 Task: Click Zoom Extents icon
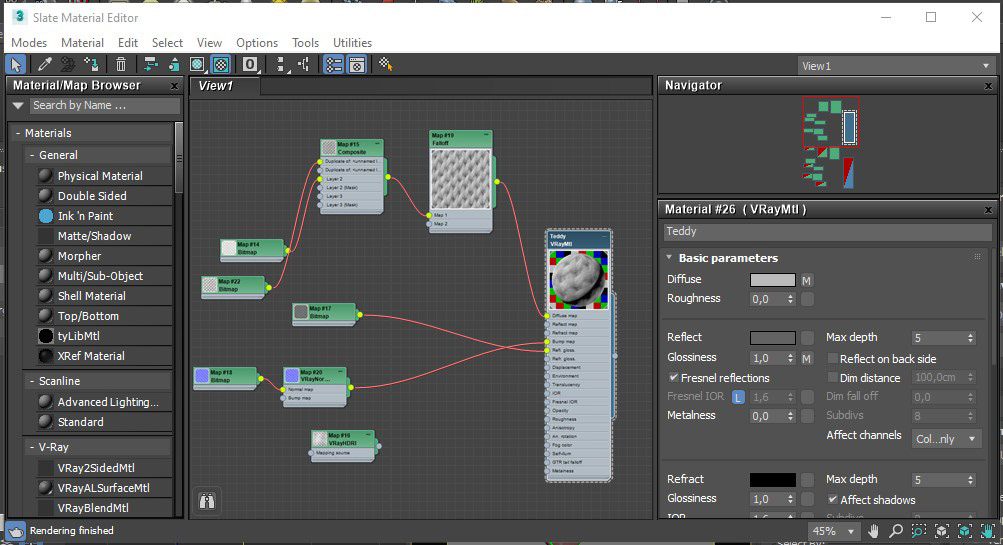(942, 531)
